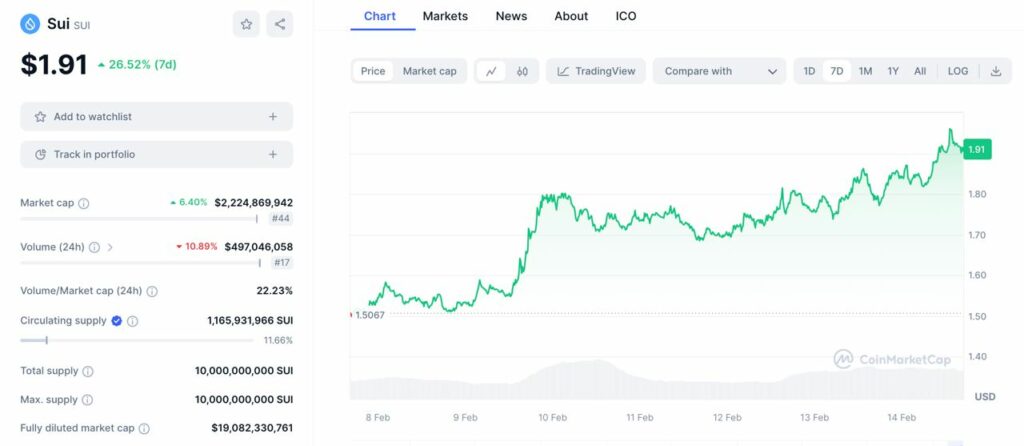Click the share icon button
Image resolution: width=1024 pixels, height=446 pixels.
(x=280, y=24)
